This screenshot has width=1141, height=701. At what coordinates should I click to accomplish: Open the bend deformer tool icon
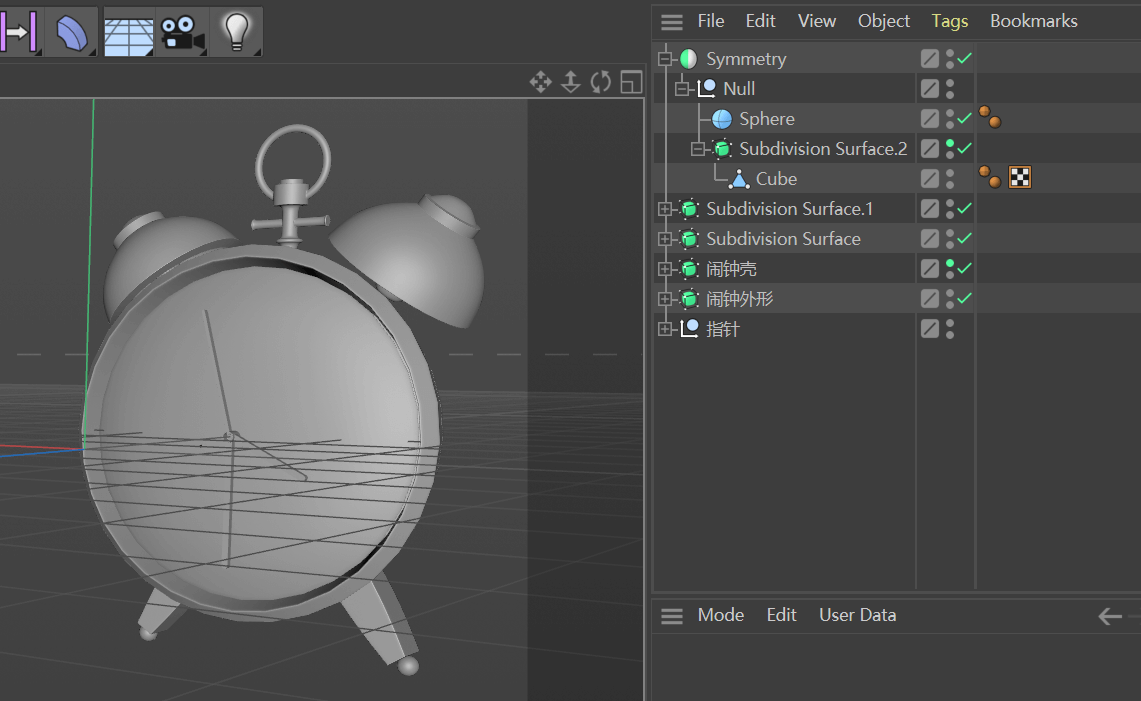pyautogui.click(x=72, y=32)
